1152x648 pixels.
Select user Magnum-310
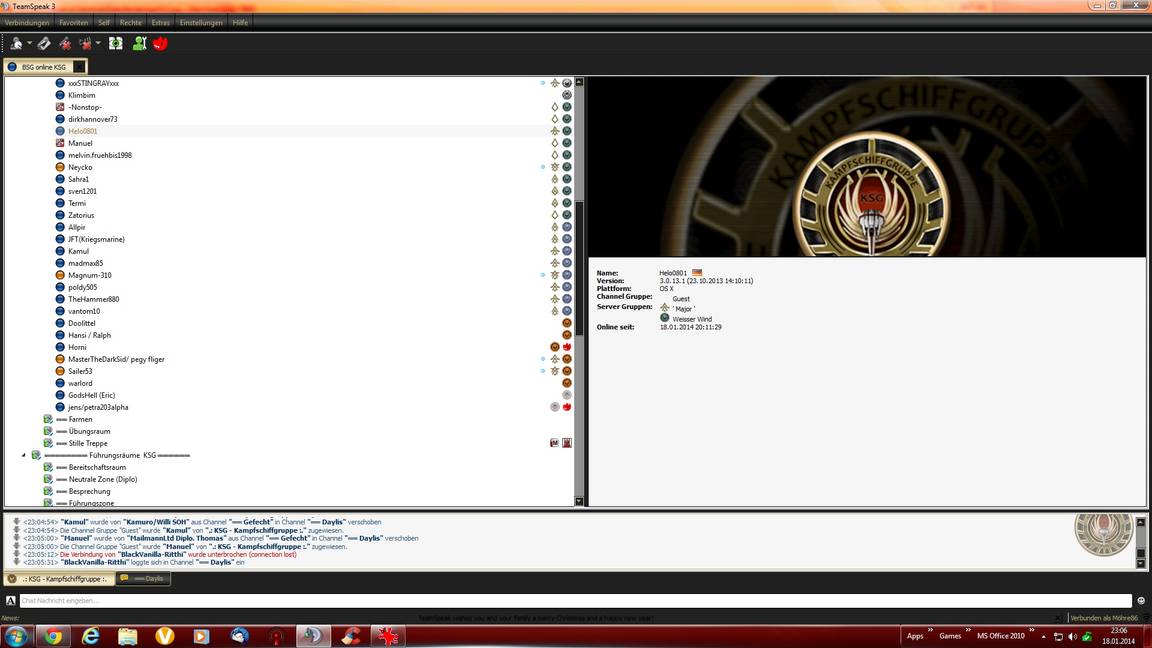point(90,276)
